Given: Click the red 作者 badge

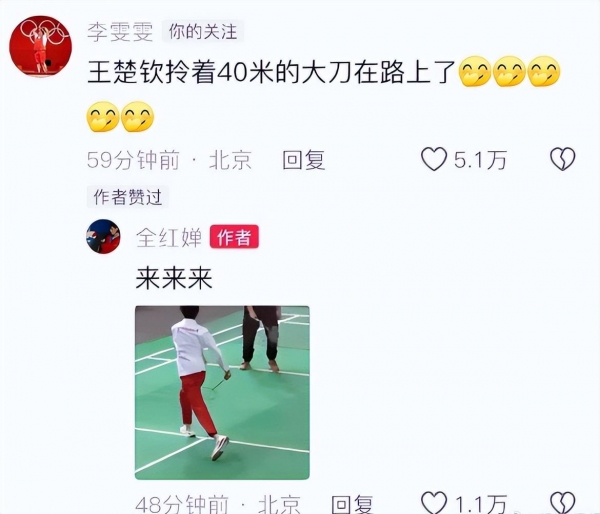Looking at the screenshot, I should click(234, 237).
